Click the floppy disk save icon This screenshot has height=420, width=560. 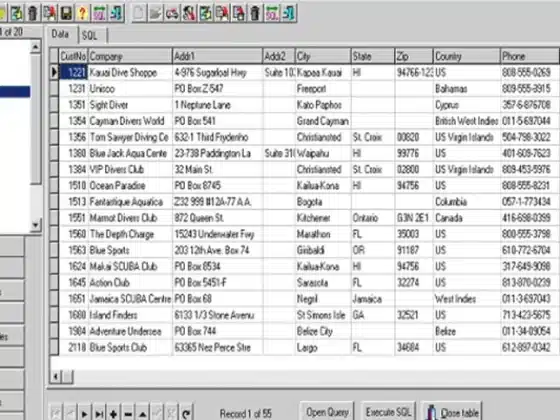pos(66,13)
